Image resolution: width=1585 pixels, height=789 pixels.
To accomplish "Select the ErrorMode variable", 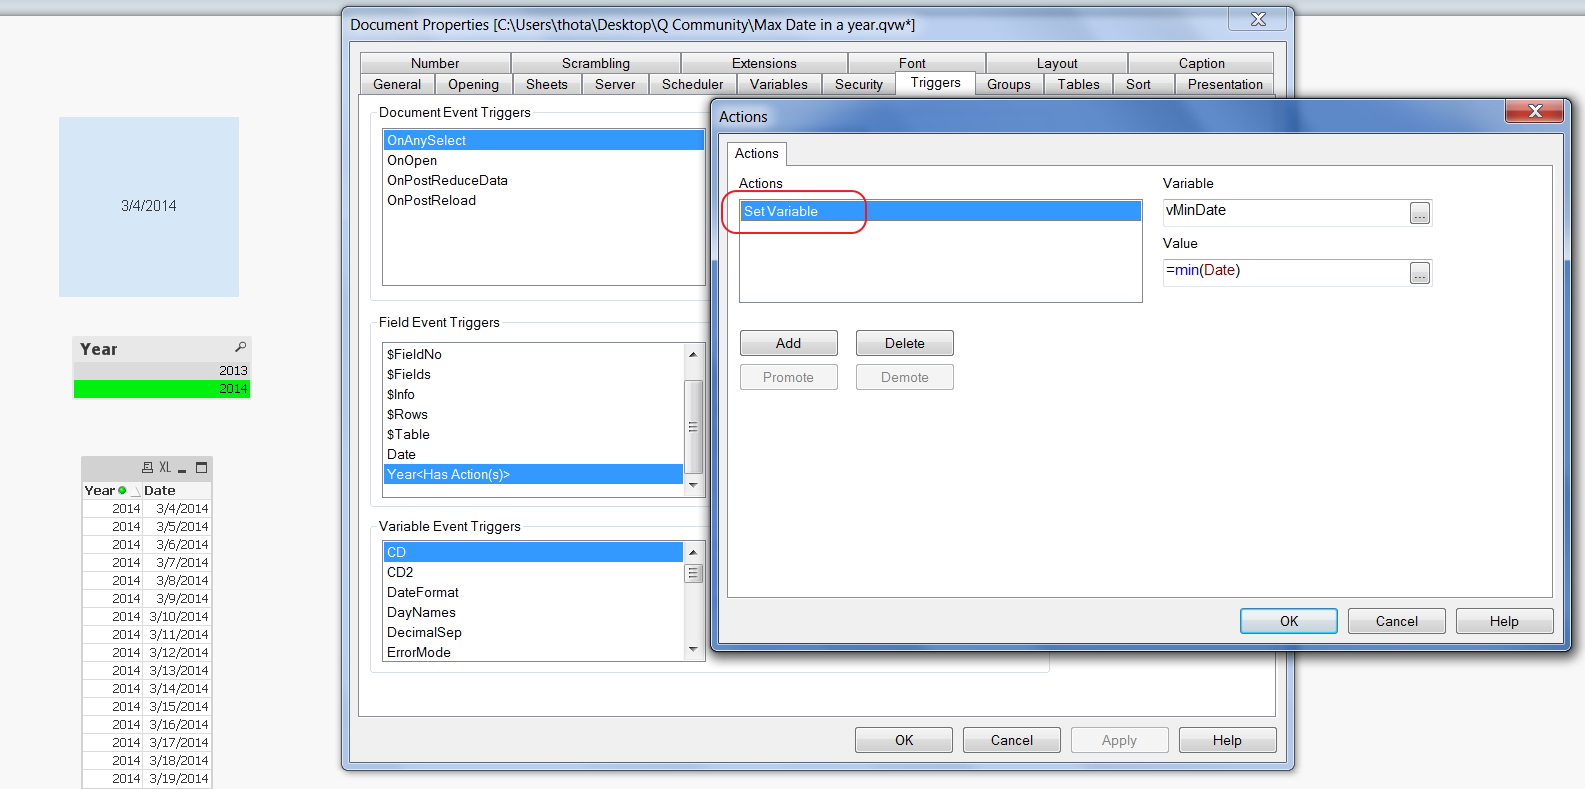I will point(533,652).
